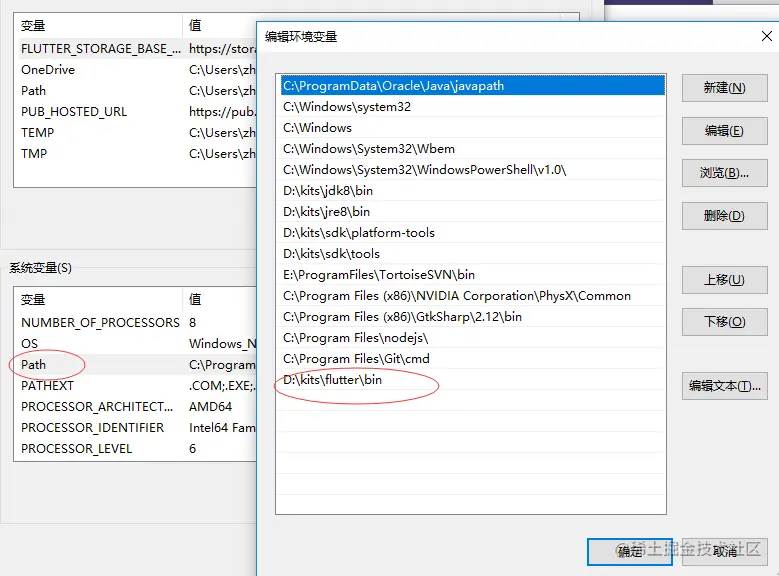The image size is (779, 576).
Task: Select the PATHEXT system variable
Action: (136, 386)
